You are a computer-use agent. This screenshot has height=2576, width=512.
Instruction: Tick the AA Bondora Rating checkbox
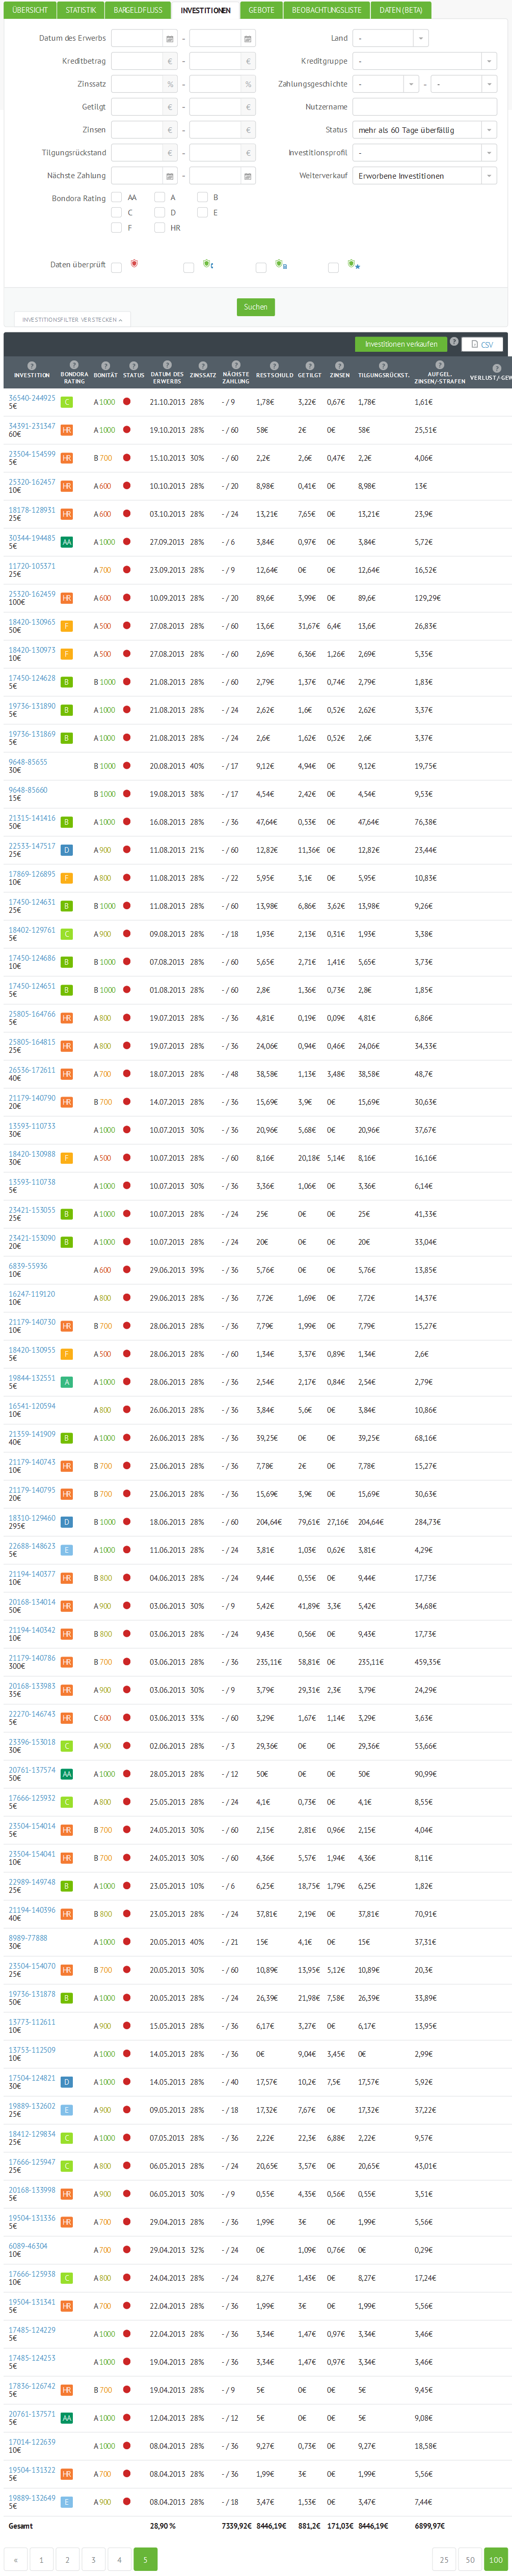(x=117, y=197)
